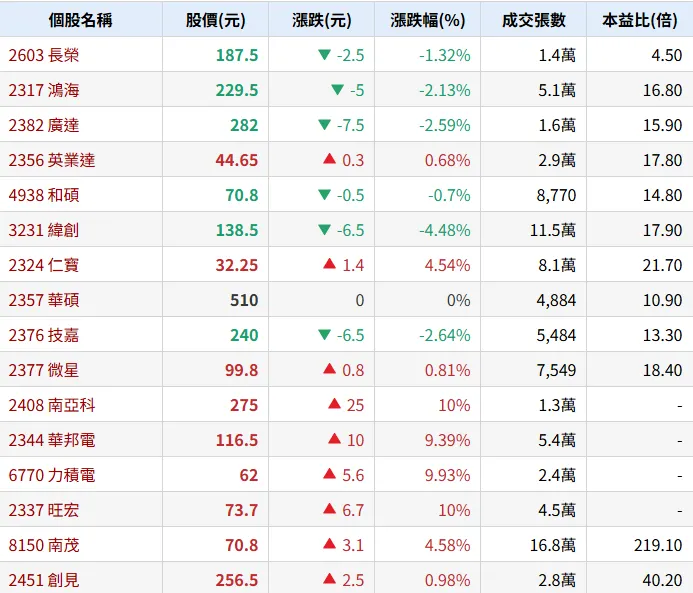Click the 漲跌幅(%) column header
Viewport: 693px width, 593px height.
click(x=427, y=20)
